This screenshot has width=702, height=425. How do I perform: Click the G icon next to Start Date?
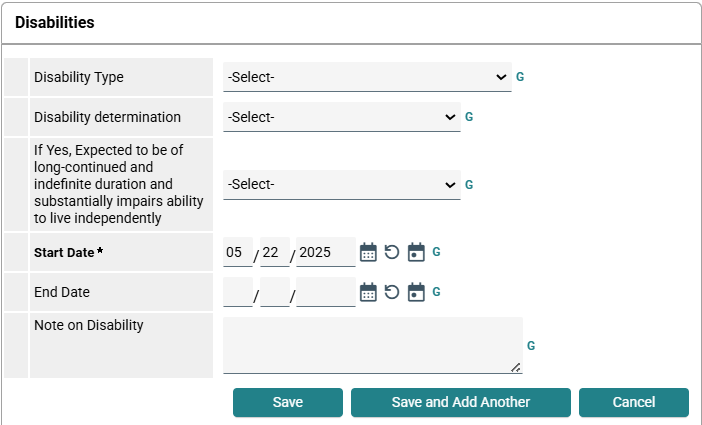[x=436, y=252]
